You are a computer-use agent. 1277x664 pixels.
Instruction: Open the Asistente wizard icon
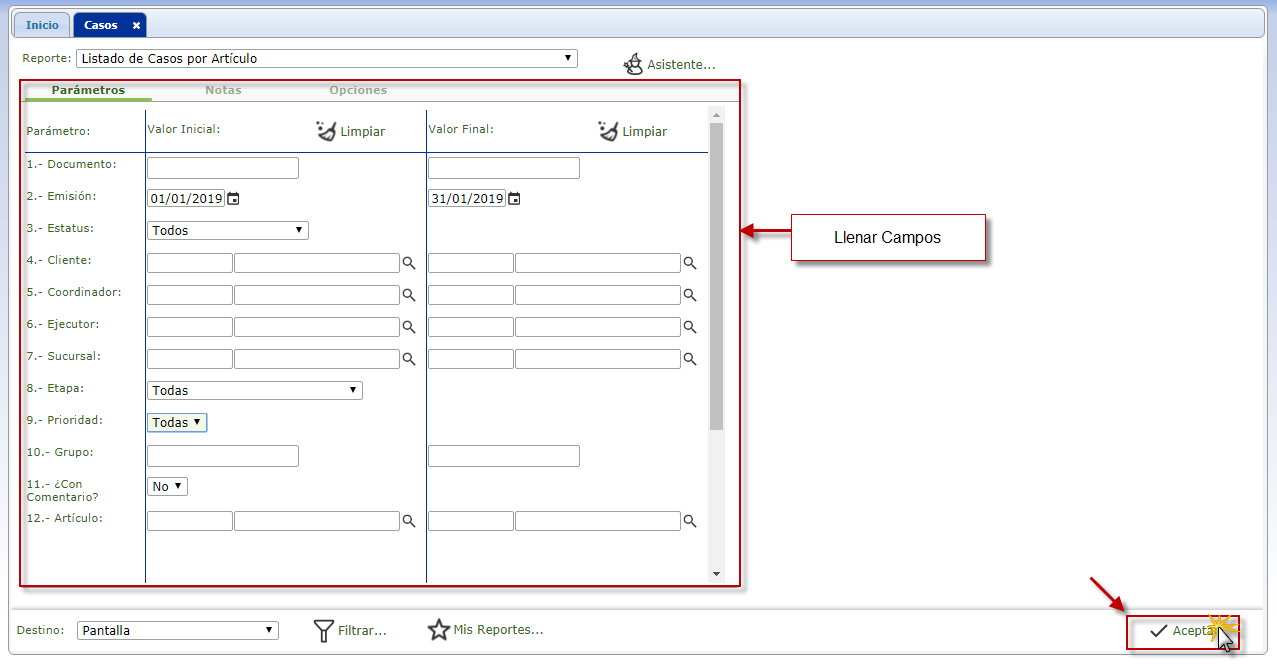coord(631,65)
